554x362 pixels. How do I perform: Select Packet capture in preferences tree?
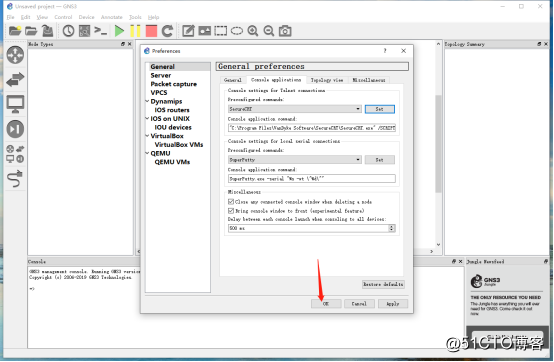[173, 84]
